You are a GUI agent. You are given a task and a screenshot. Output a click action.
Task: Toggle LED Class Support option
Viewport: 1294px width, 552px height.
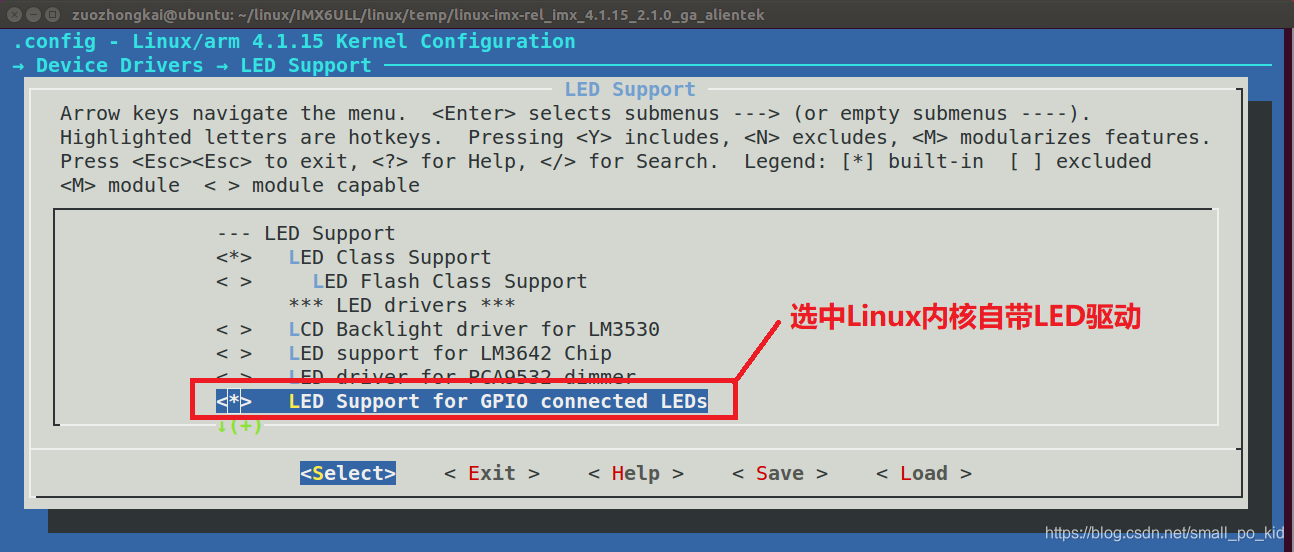[x=353, y=257]
